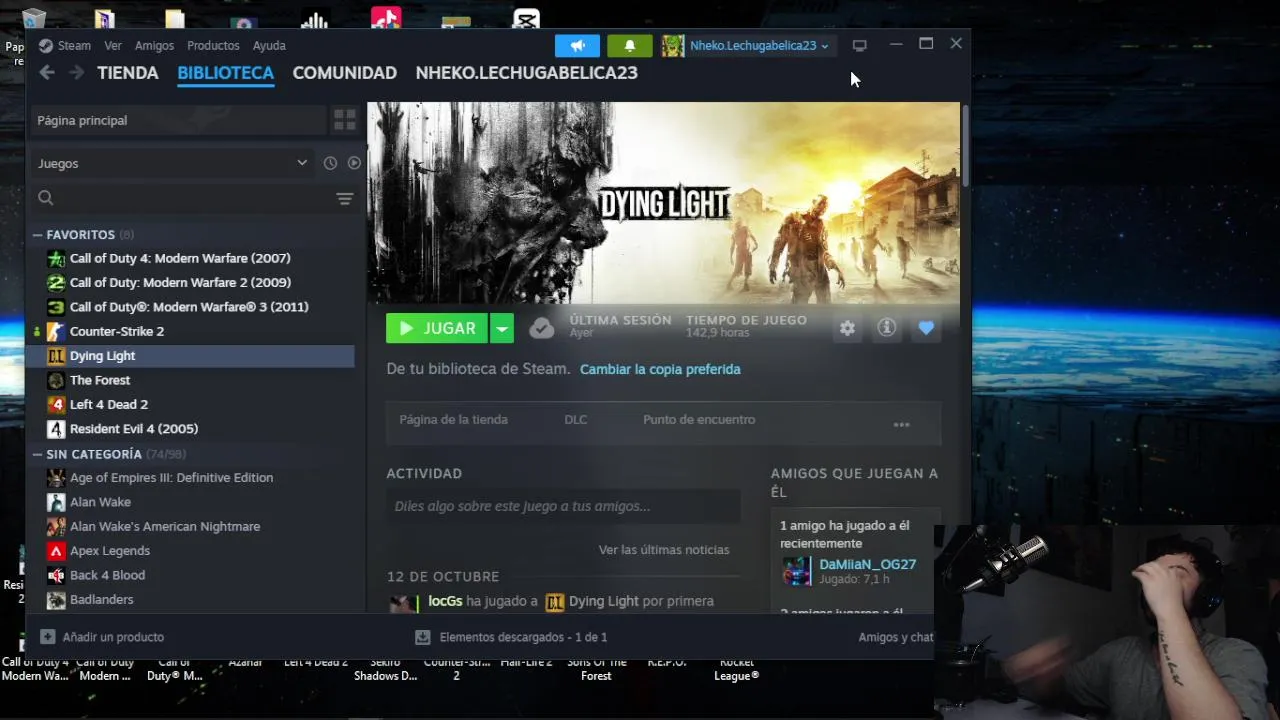Viewport: 1280px width, 720px height.
Task: Open the advanced filter options icon
Action: (x=345, y=198)
